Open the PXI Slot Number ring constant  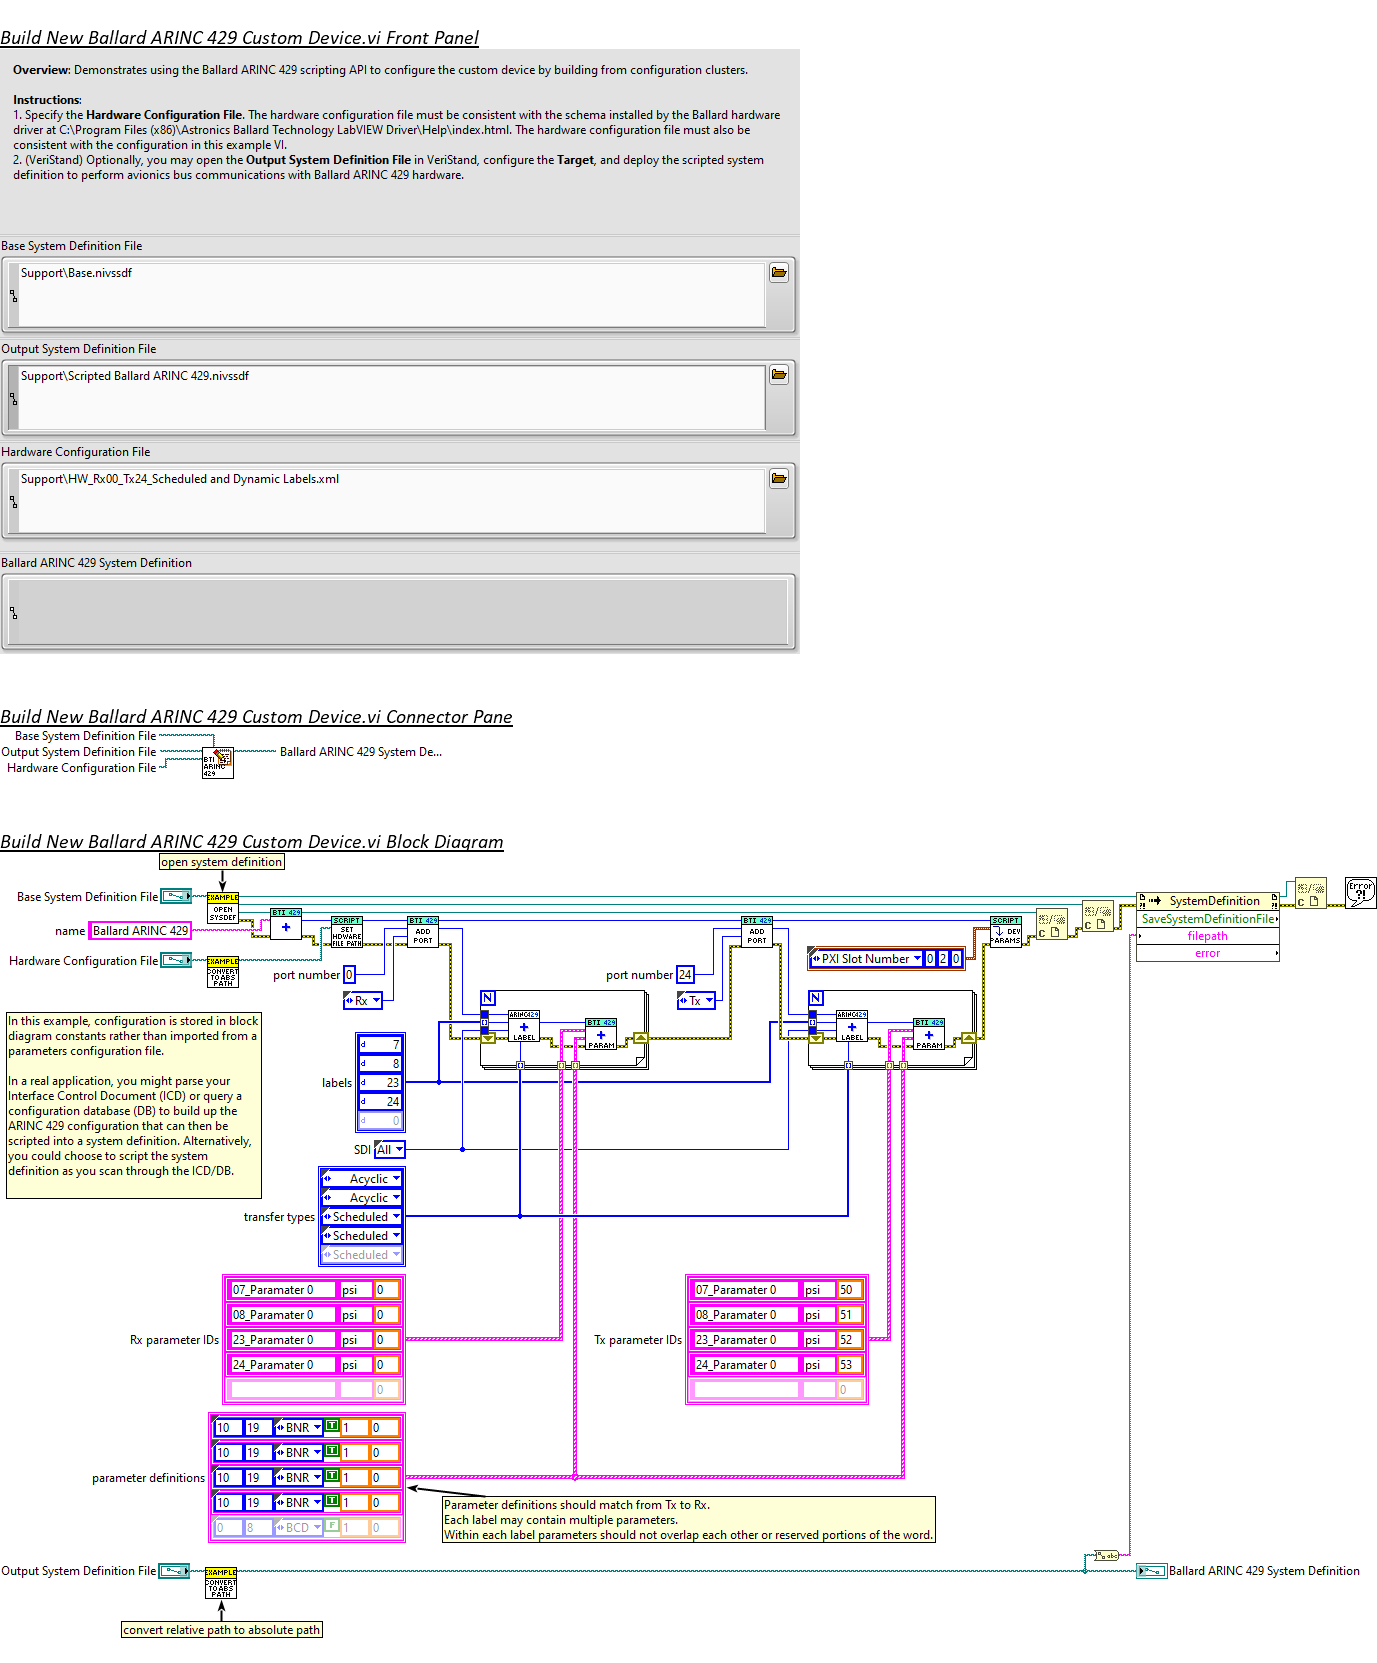click(866, 958)
